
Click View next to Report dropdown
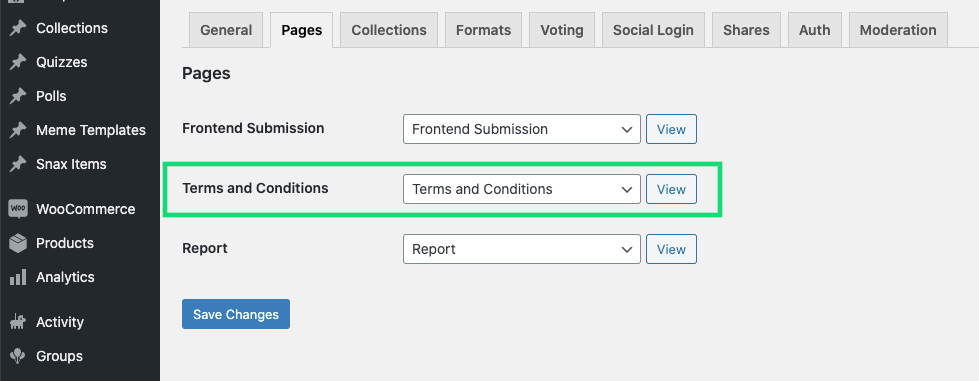click(x=671, y=249)
